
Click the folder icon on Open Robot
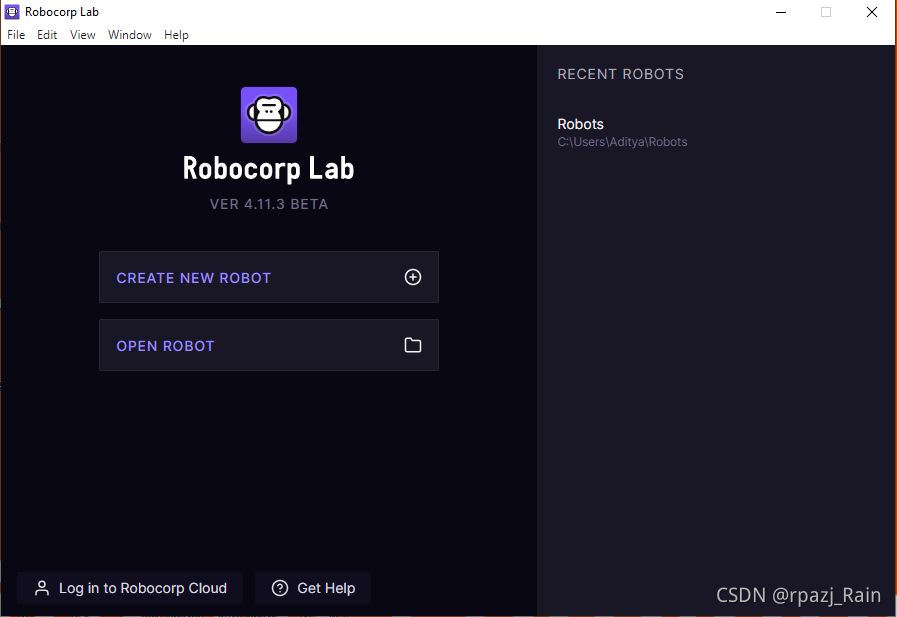point(413,345)
